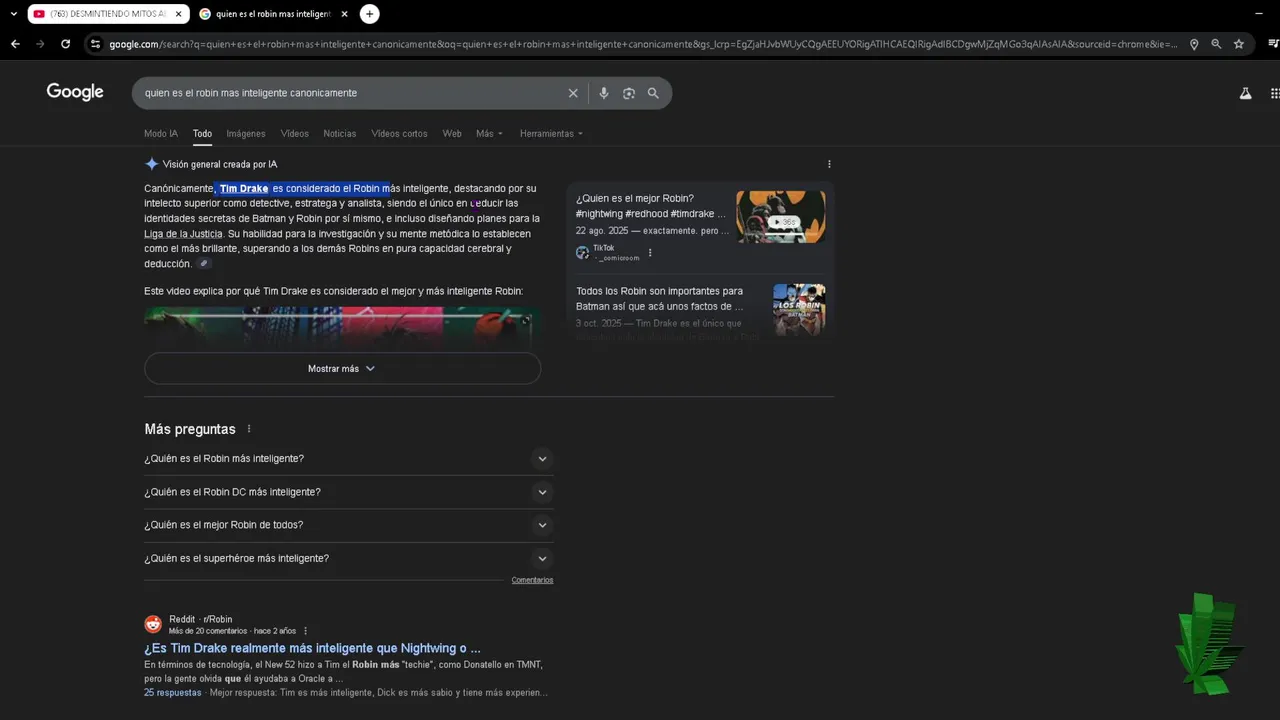The width and height of the screenshot is (1280, 720).
Task: Click Reddit · r/Robin source text
Action: click(200, 619)
